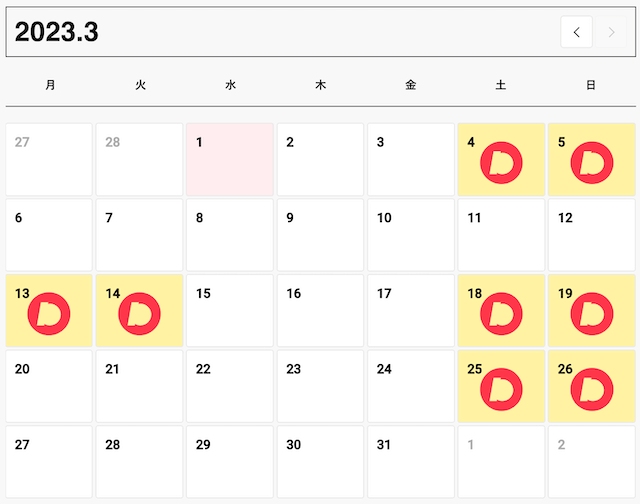The height and width of the screenshot is (504, 640).
Task: Select the D logo on March 14
Action: [140, 314]
